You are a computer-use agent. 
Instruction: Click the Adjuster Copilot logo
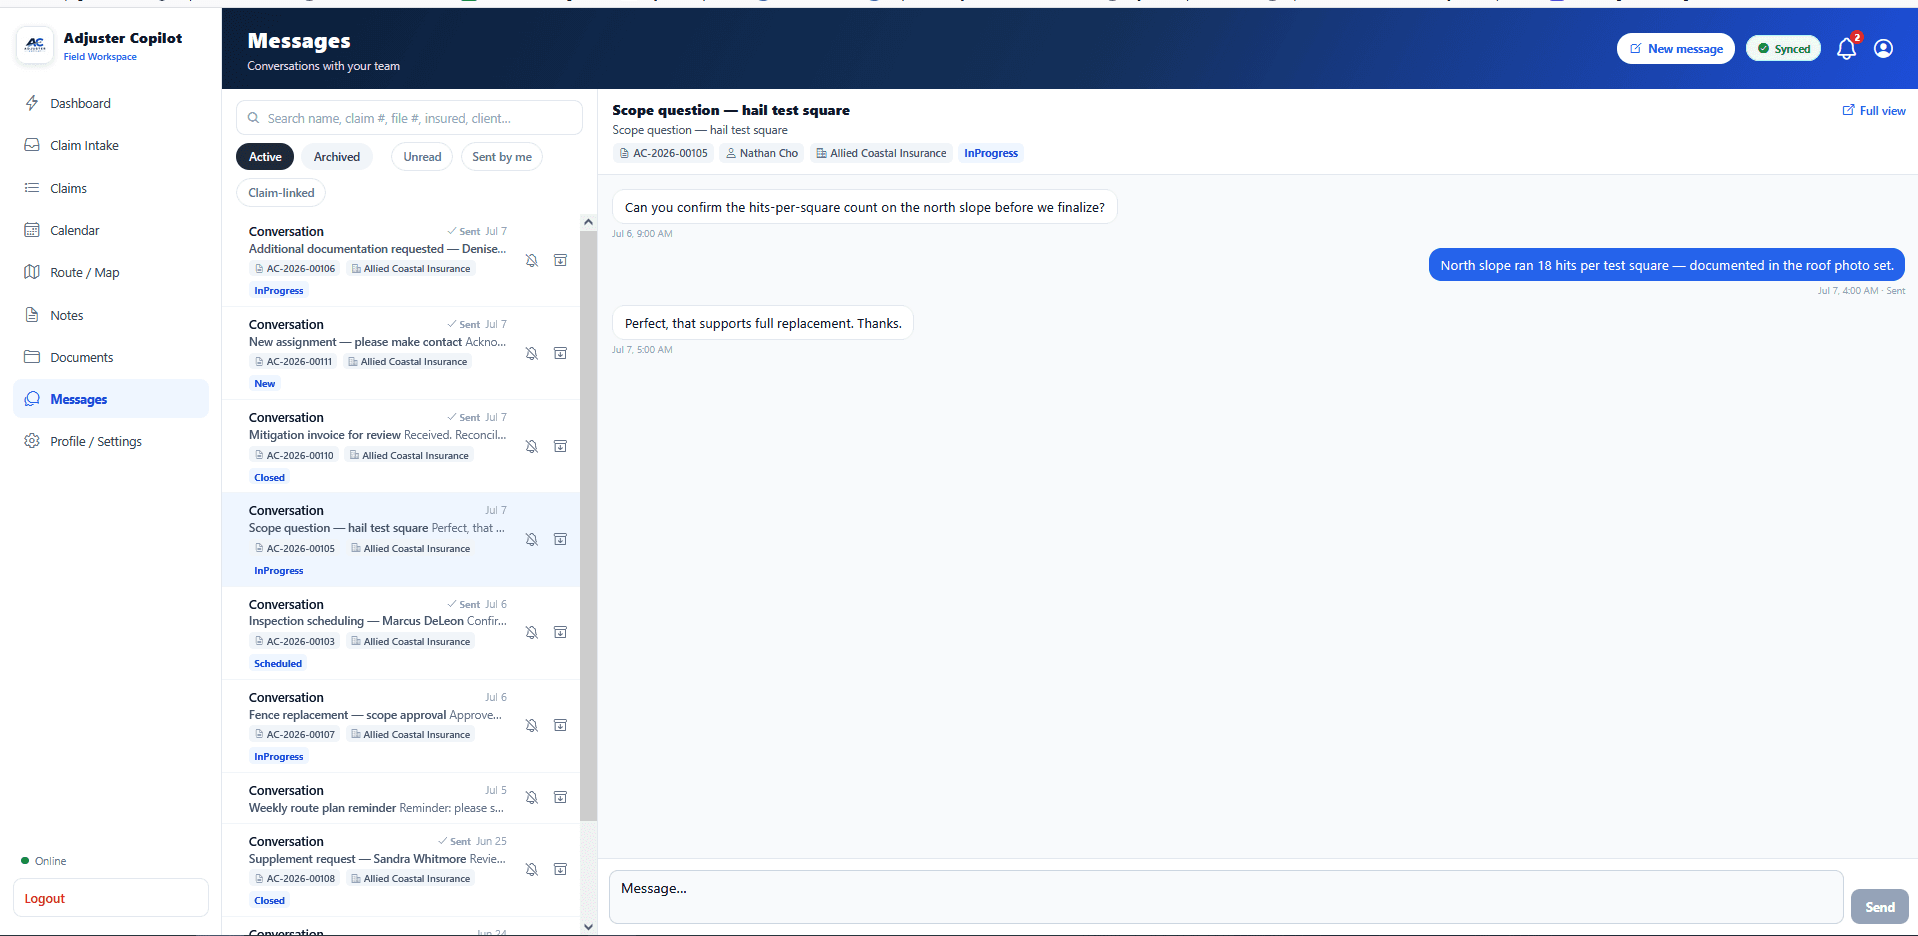(x=35, y=45)
